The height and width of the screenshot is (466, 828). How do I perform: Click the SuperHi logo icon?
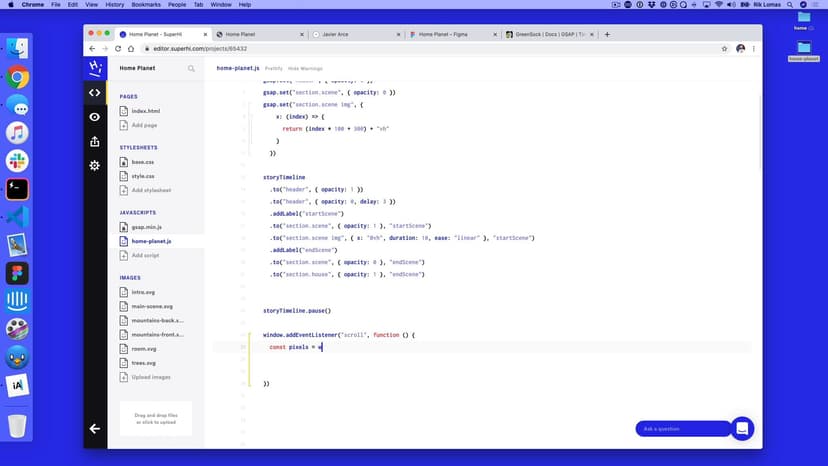pos(95,68)
